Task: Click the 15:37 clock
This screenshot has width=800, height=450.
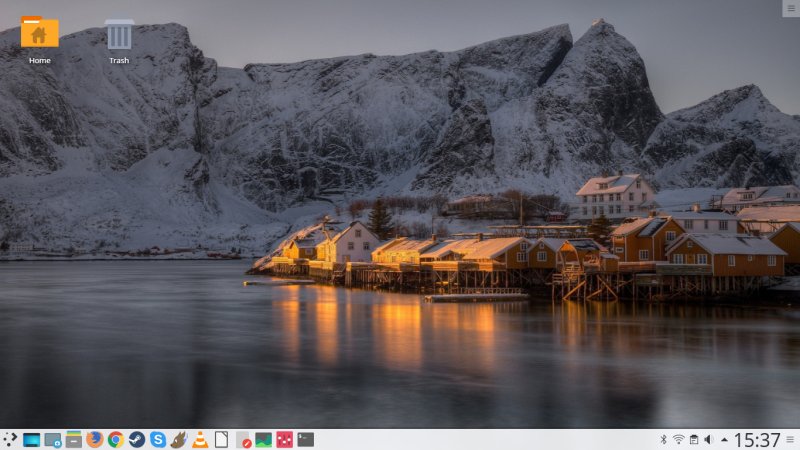Action: point(757,440)
